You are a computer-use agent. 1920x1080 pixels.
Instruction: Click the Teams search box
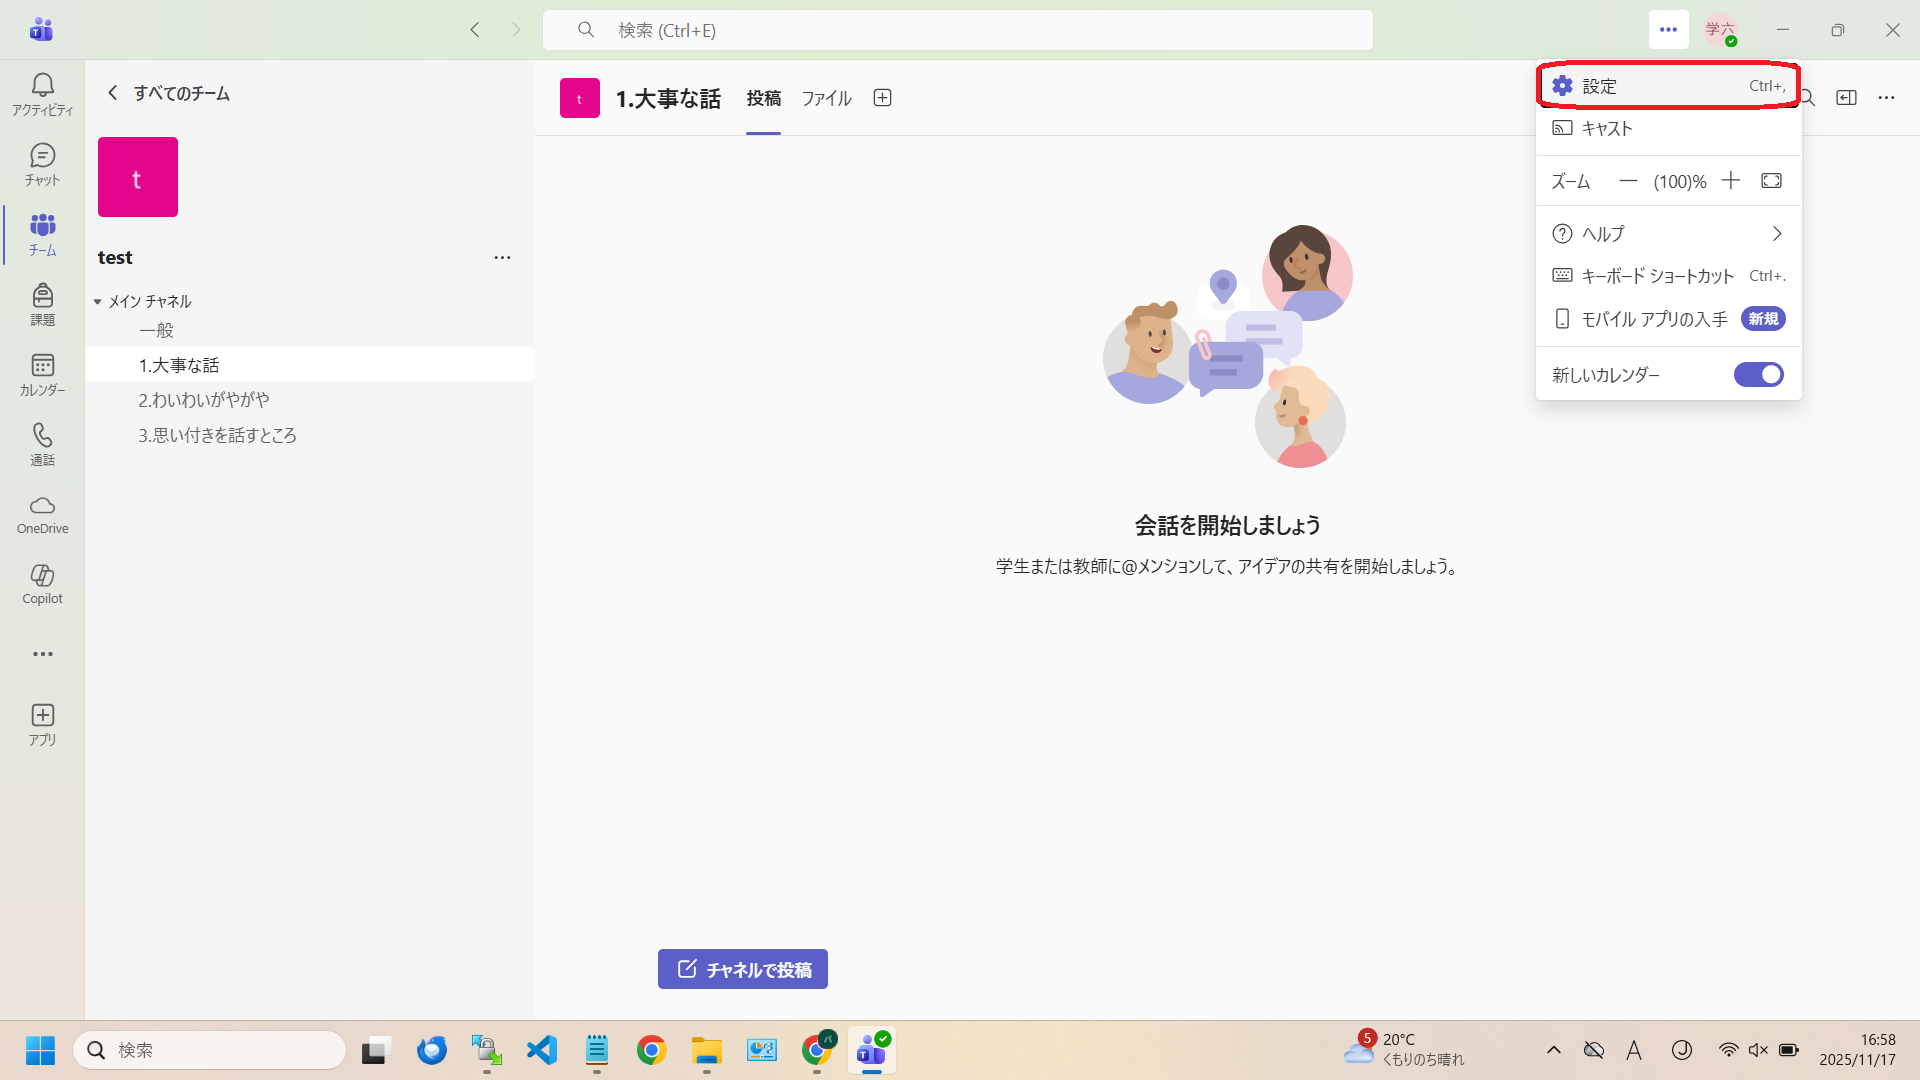(957, 30)
